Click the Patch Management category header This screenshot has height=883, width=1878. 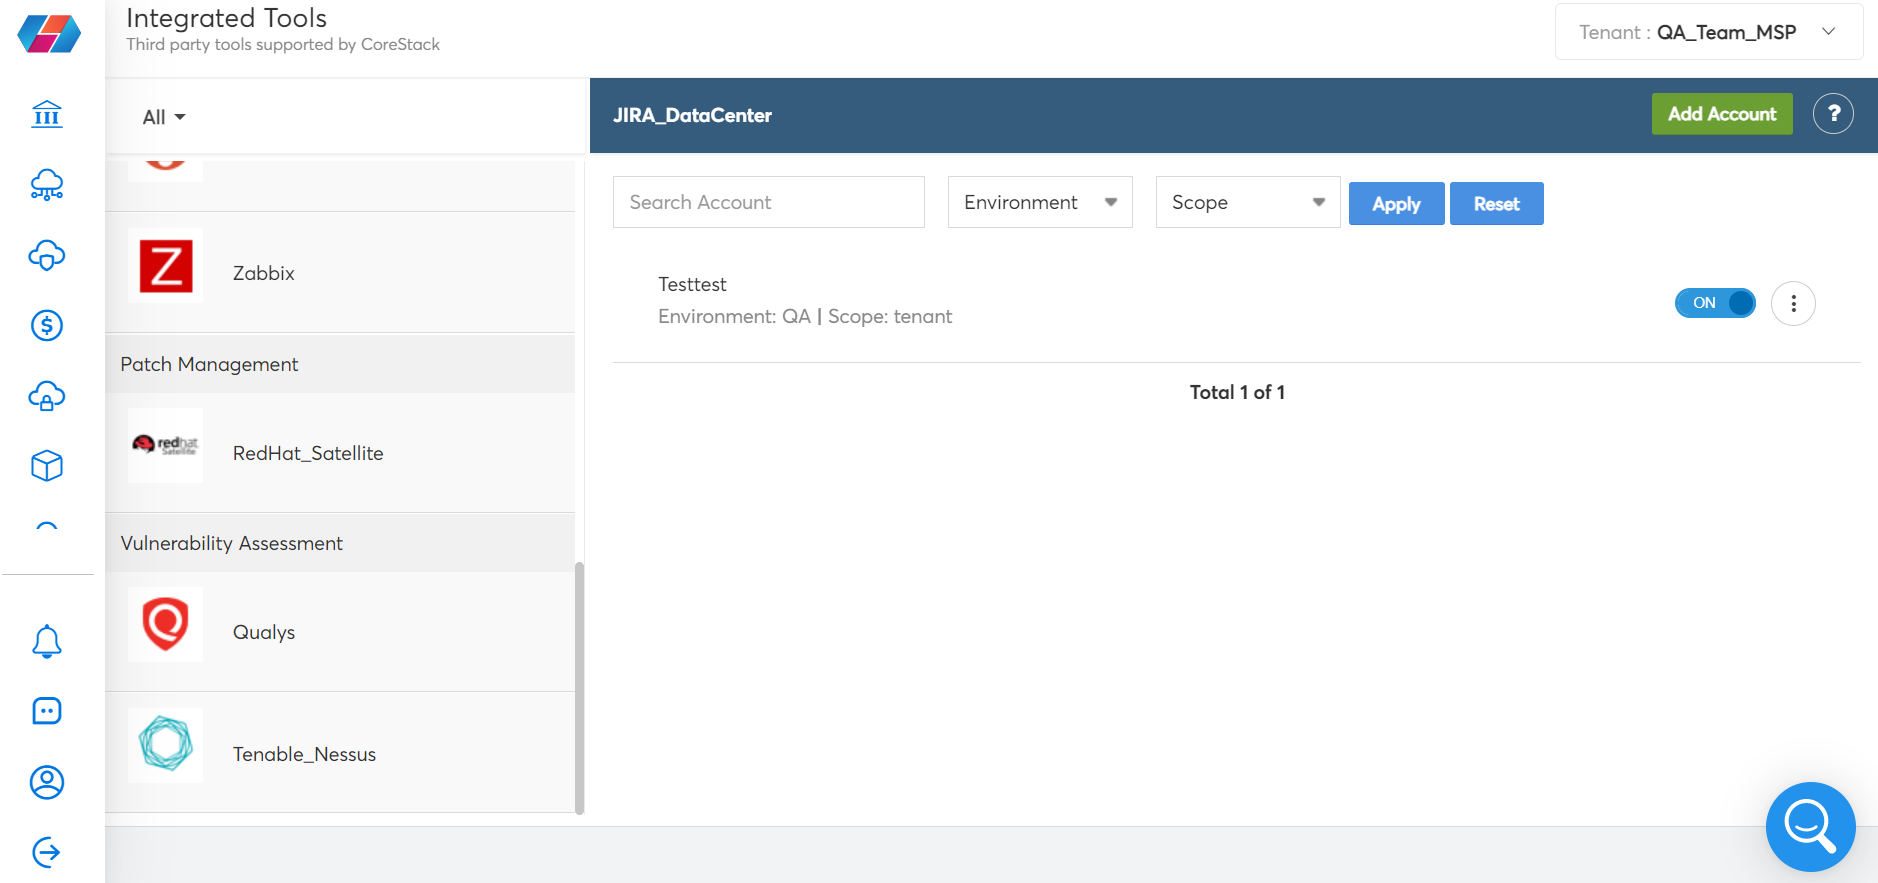340,364
